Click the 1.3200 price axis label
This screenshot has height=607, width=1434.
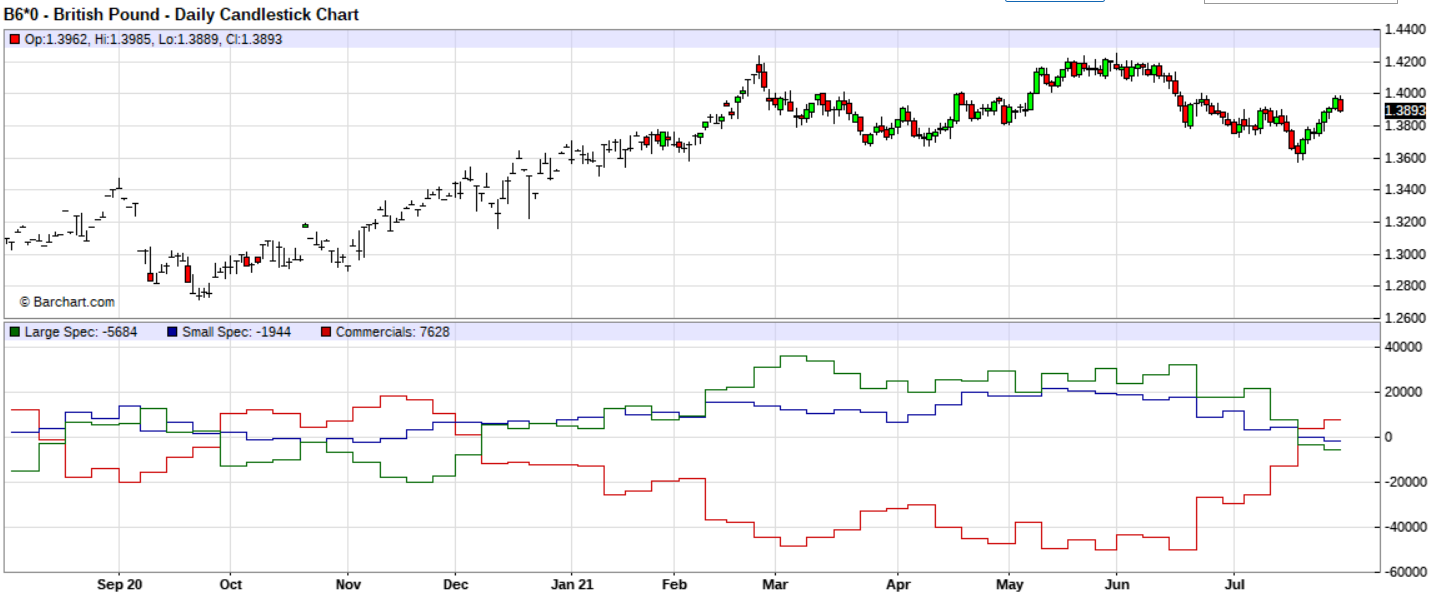pos(1405,222)
